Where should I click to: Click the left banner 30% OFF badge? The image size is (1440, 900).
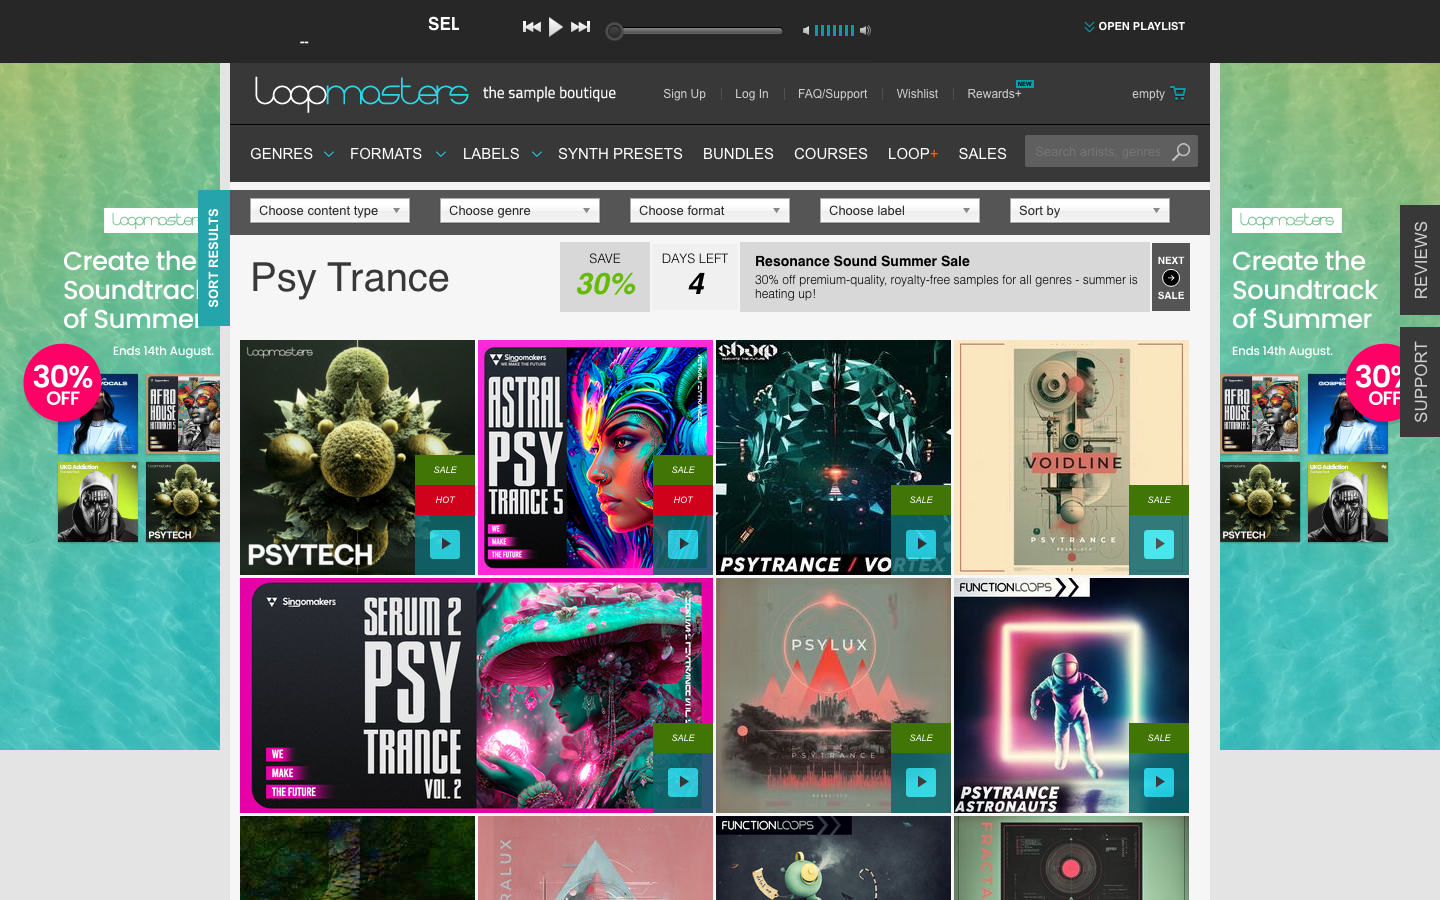pyautogui.click(x=62, y=384)
